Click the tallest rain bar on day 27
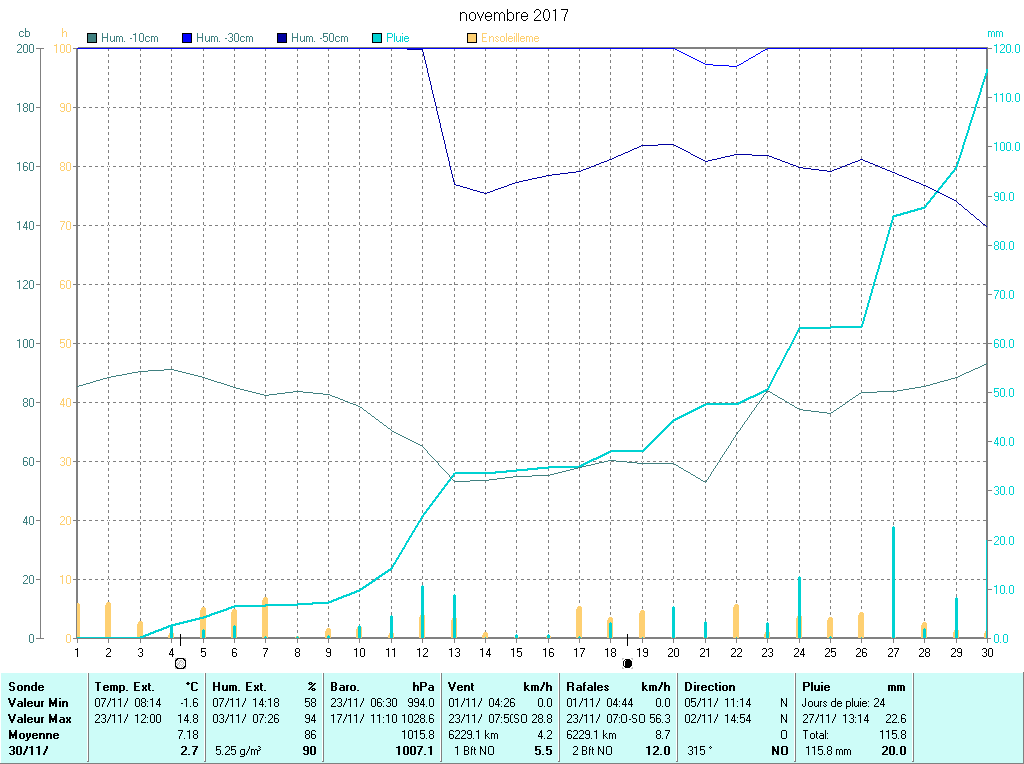 [893, 582]
